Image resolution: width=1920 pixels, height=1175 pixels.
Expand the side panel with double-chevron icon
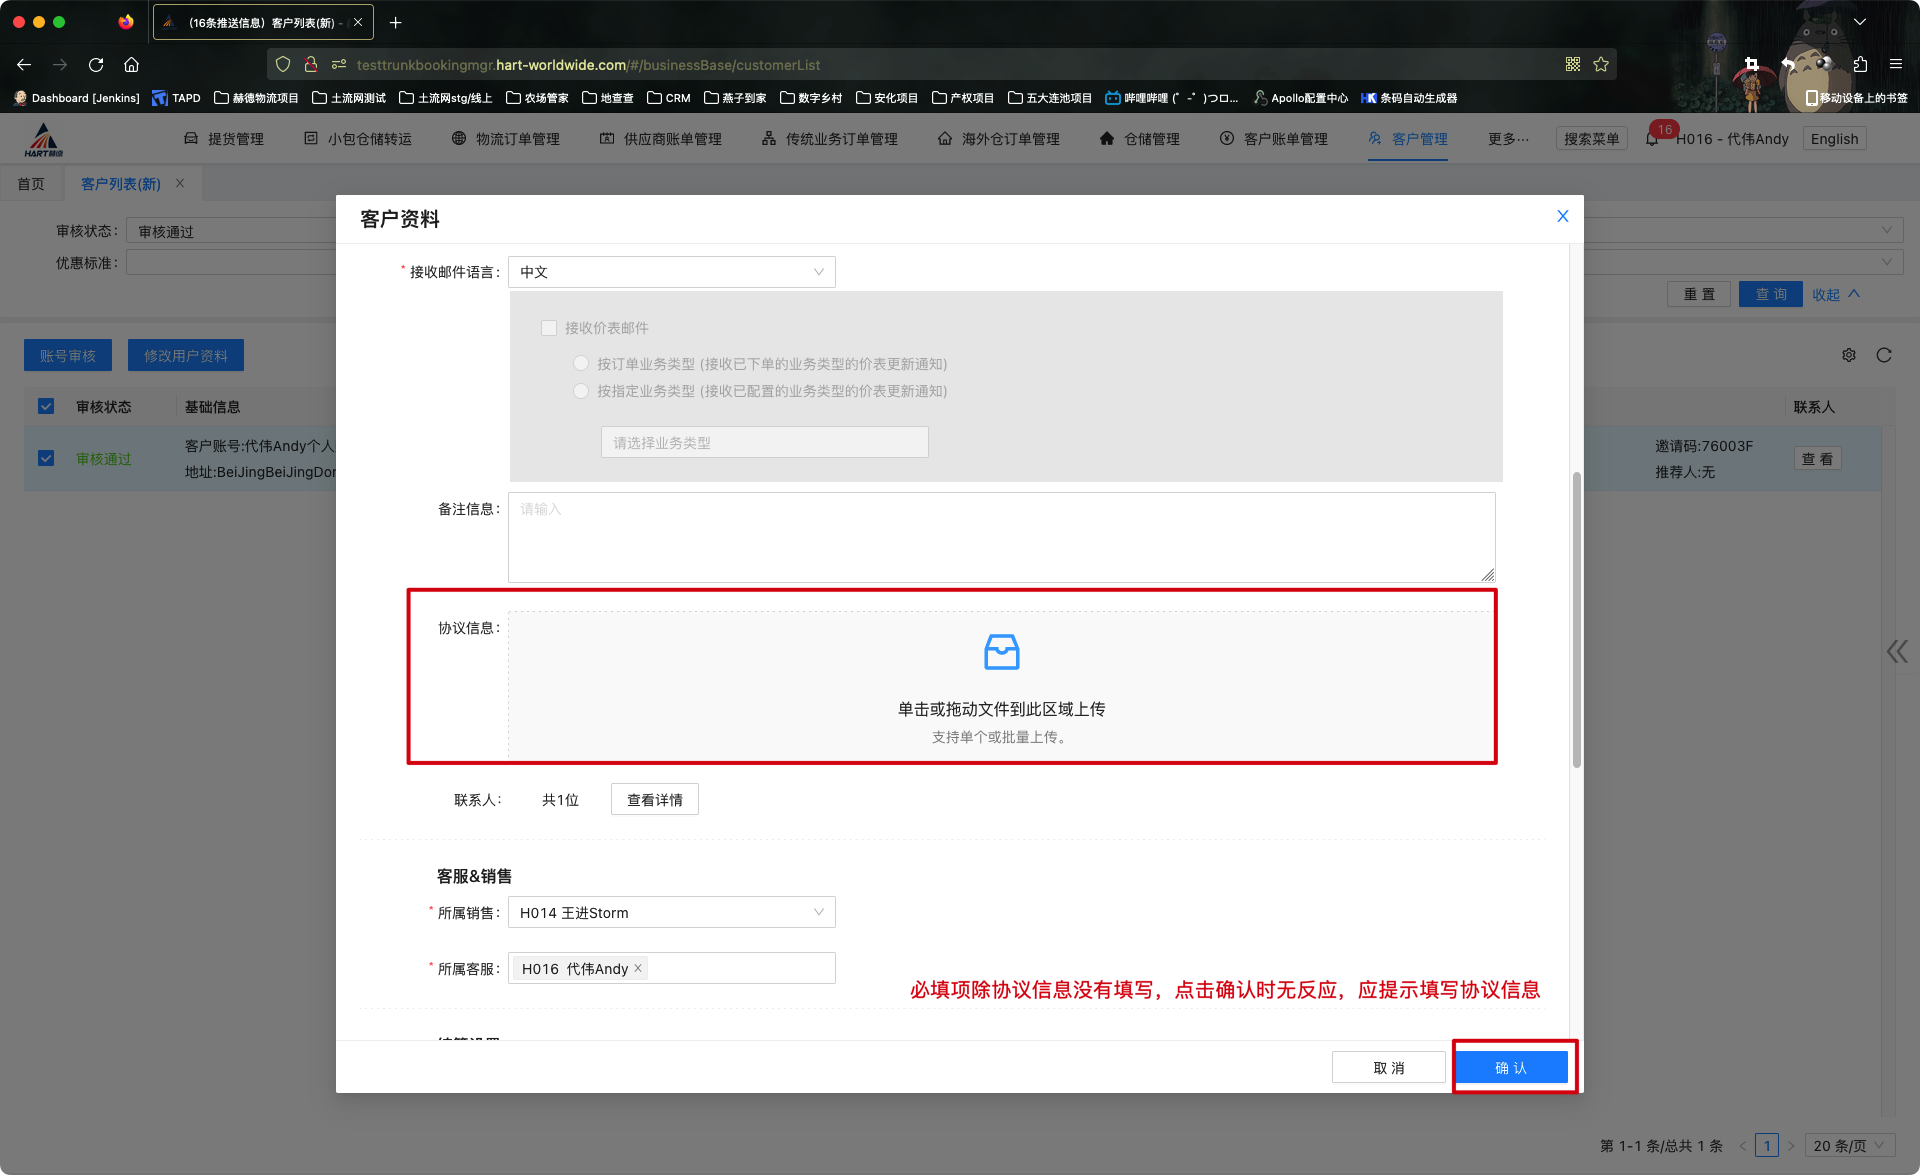(x=1897, y=652)
